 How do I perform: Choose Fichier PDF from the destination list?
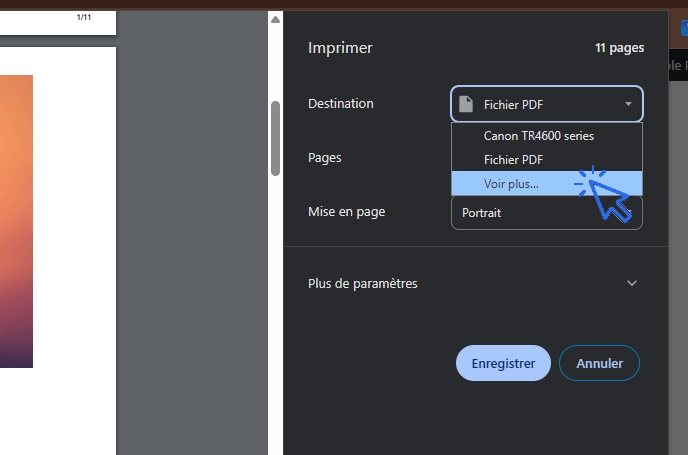tap(513, 159)
